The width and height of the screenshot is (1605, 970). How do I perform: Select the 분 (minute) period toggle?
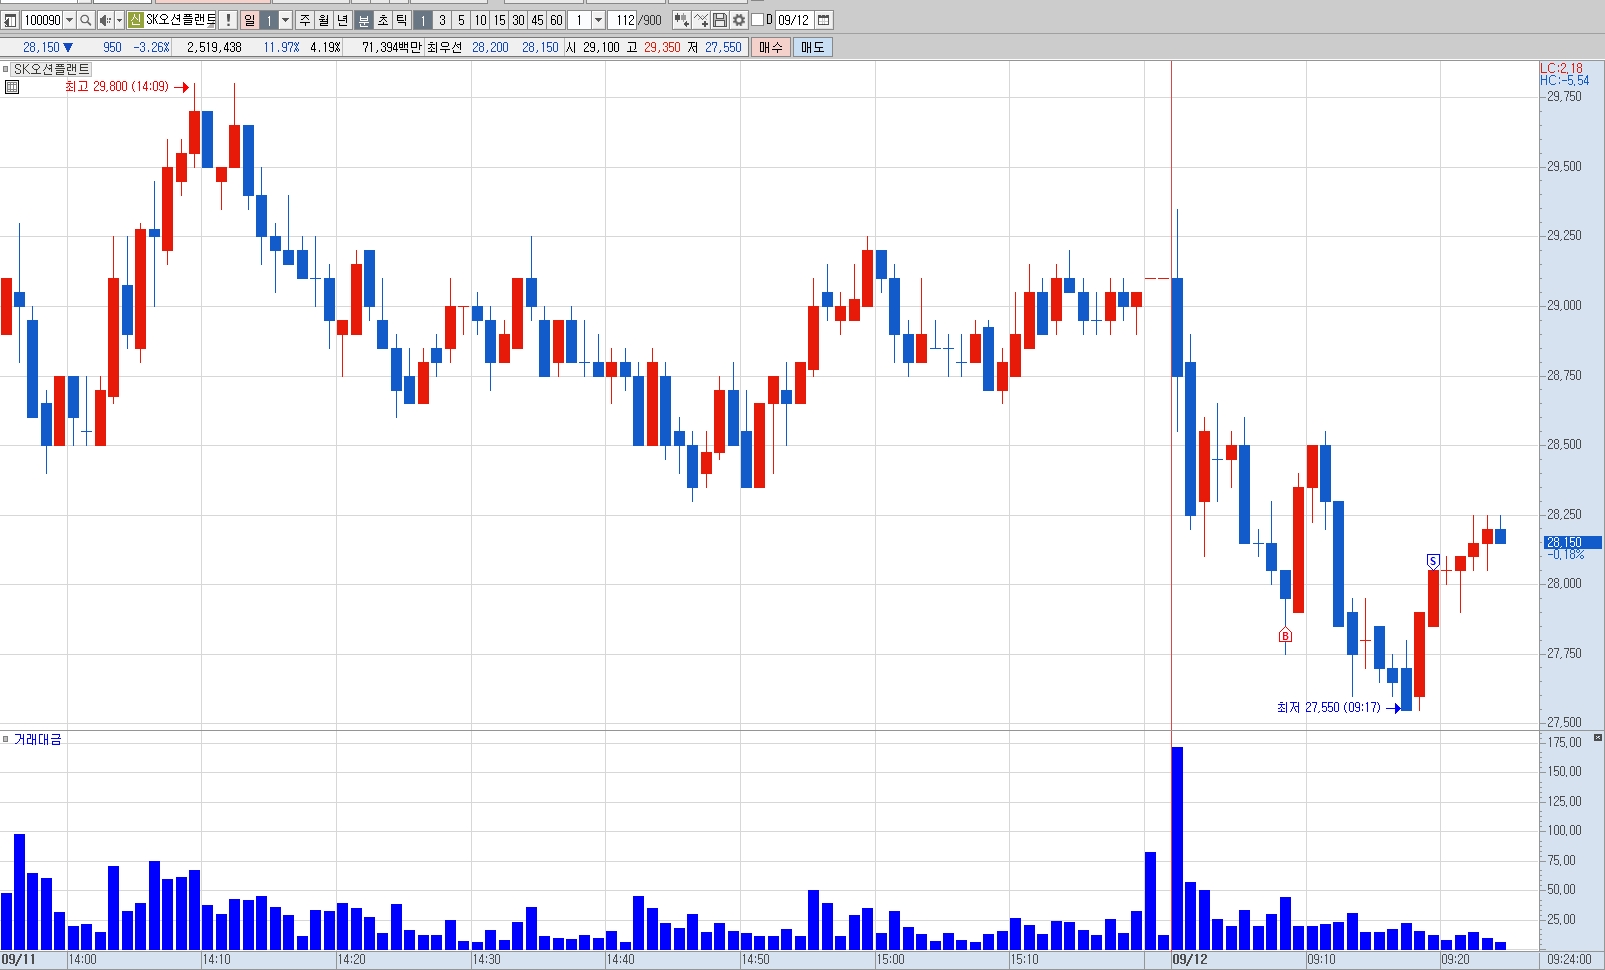pyautogui.click(x=364, y=20)
